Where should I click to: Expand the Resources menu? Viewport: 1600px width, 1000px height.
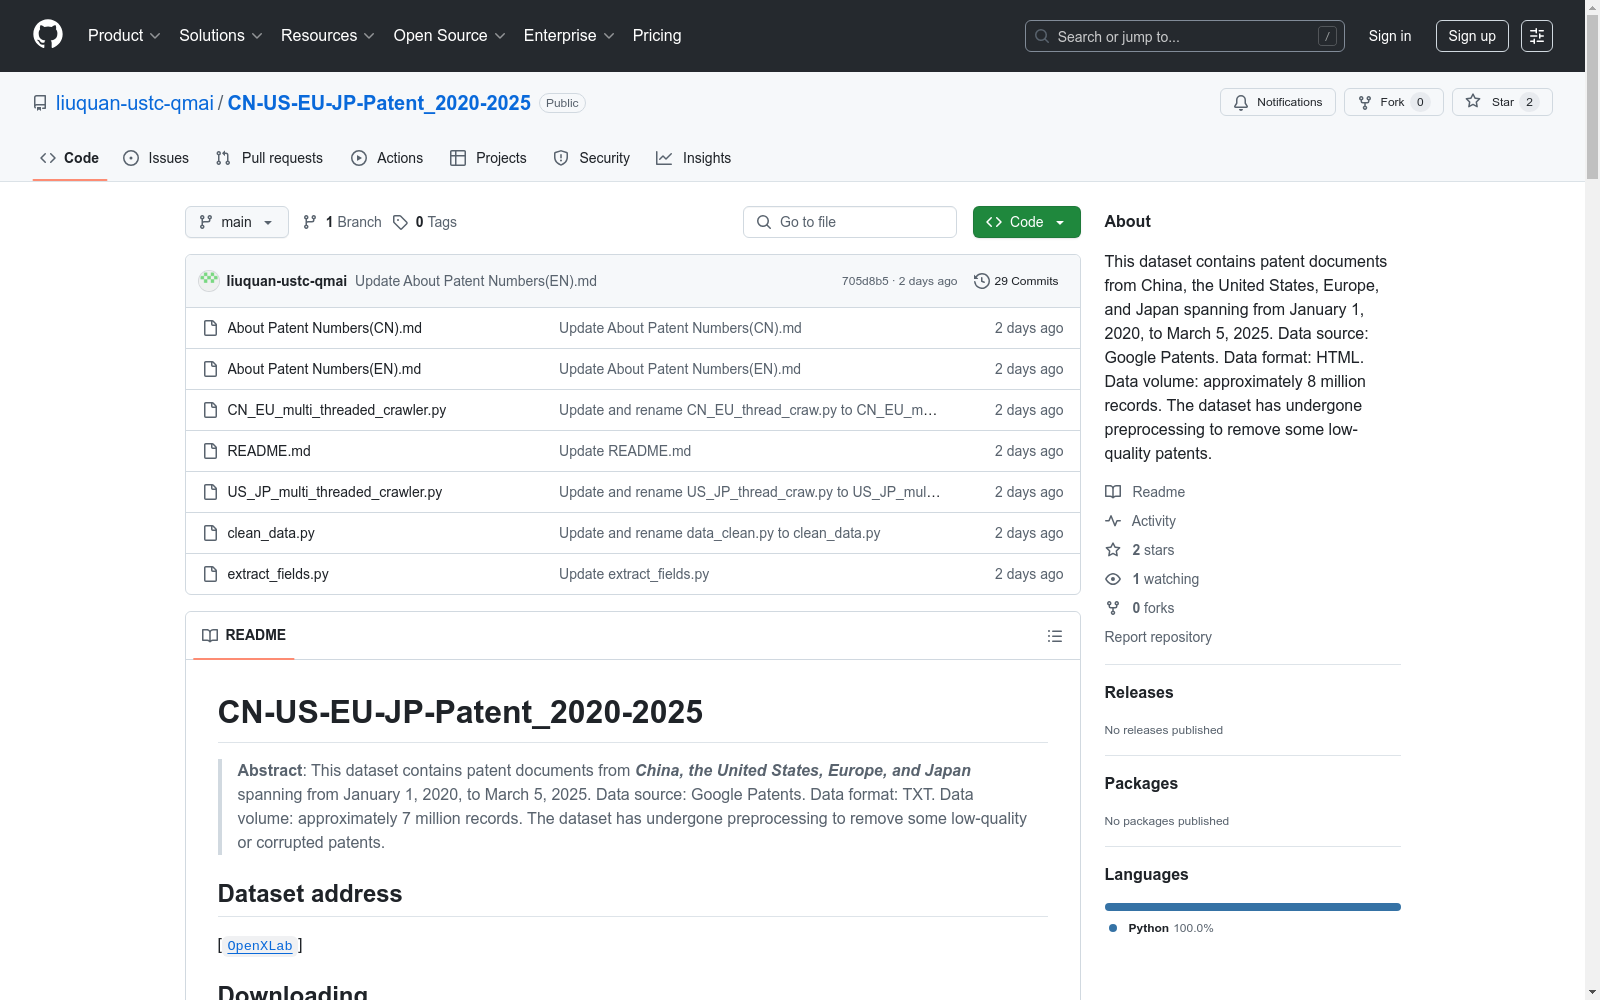point(328,36)
